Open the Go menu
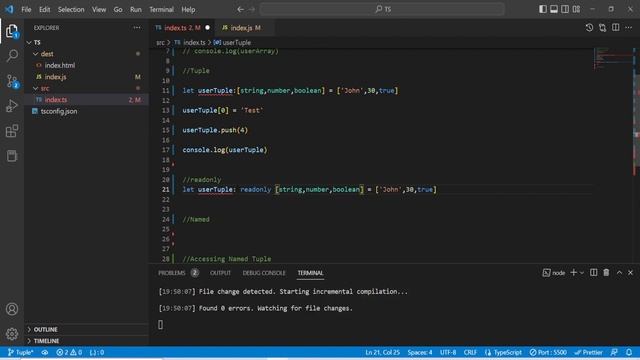The height and width of the screenshot is (360, 640). click(x=118, y=9)
